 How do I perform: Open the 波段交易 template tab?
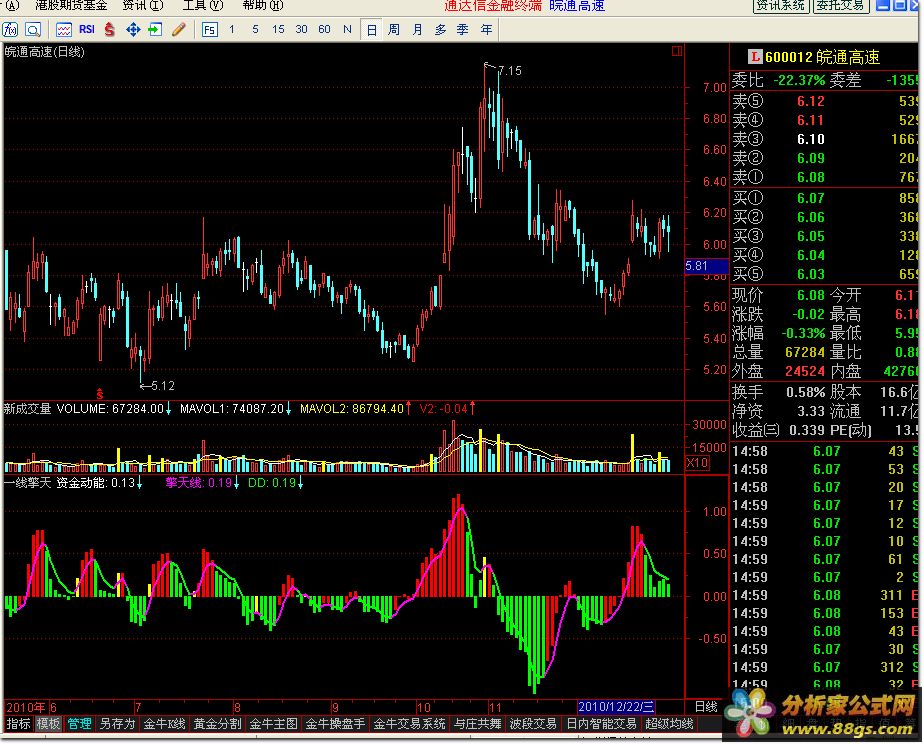coord(533,723)
